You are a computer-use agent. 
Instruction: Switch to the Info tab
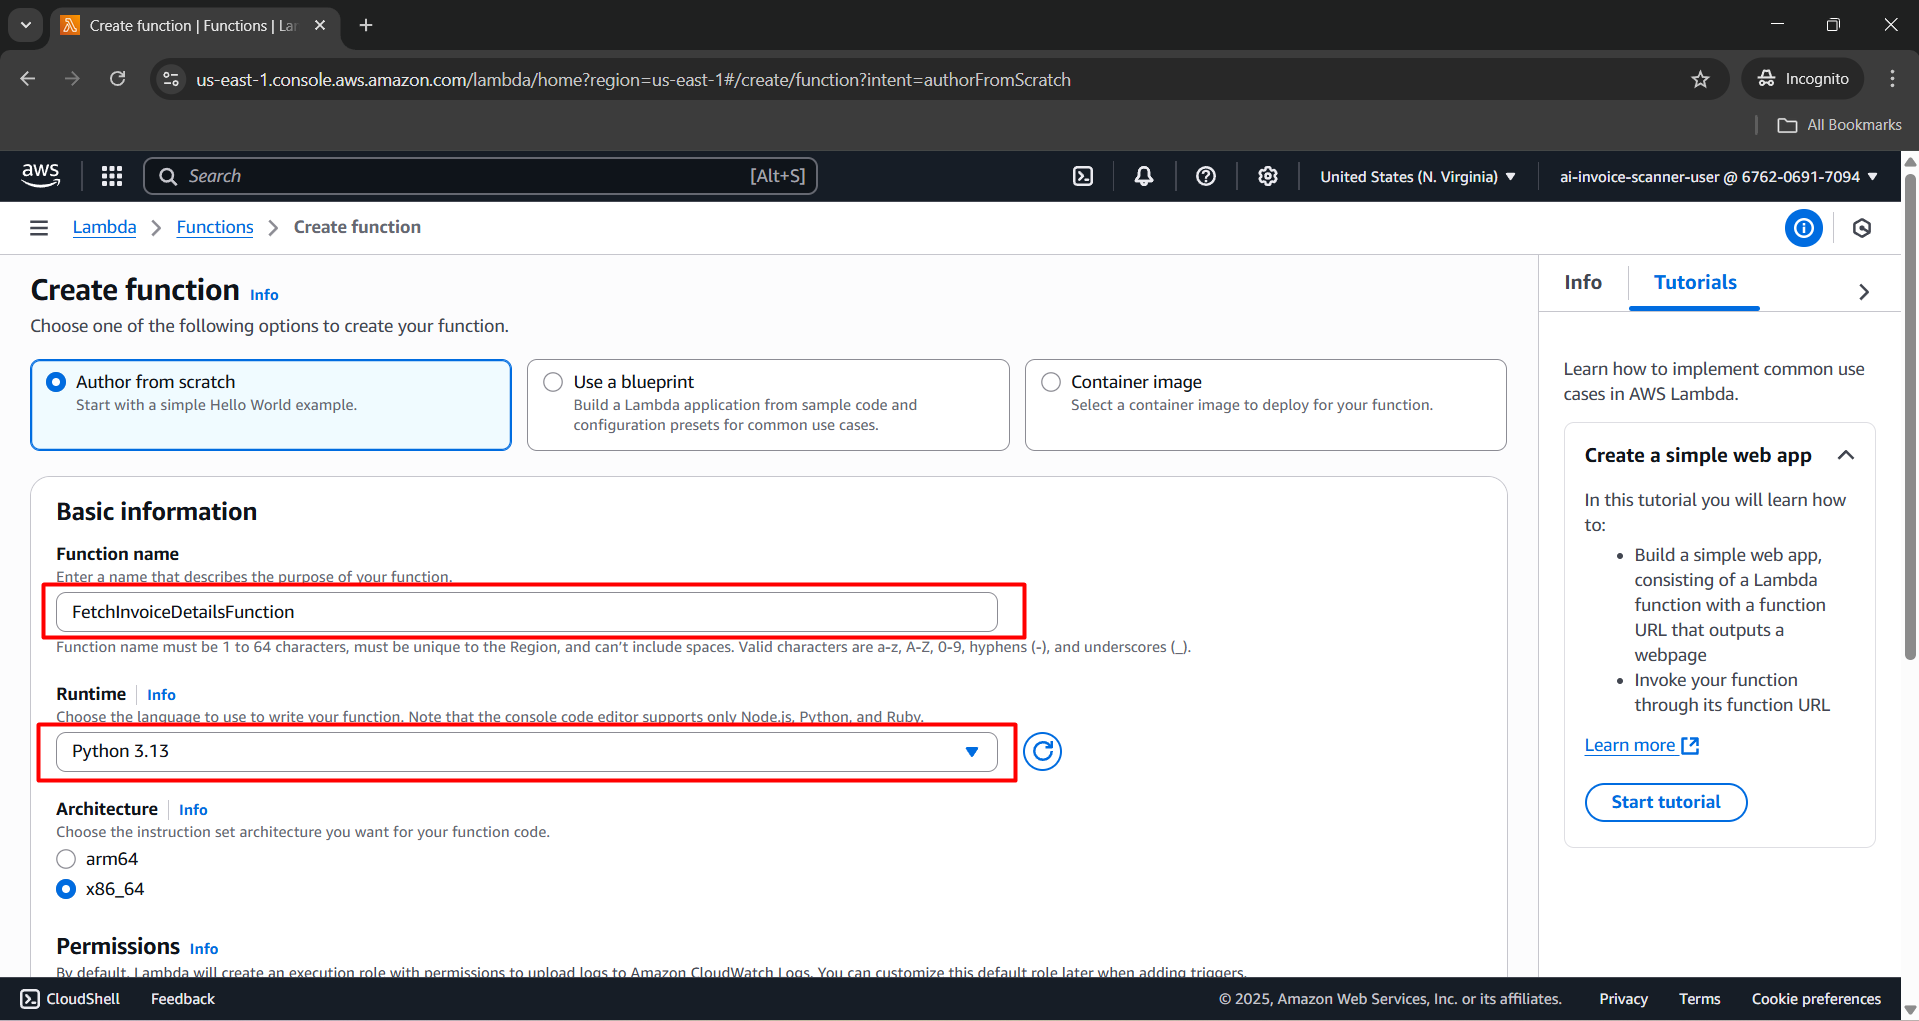tap(1581, 282)
